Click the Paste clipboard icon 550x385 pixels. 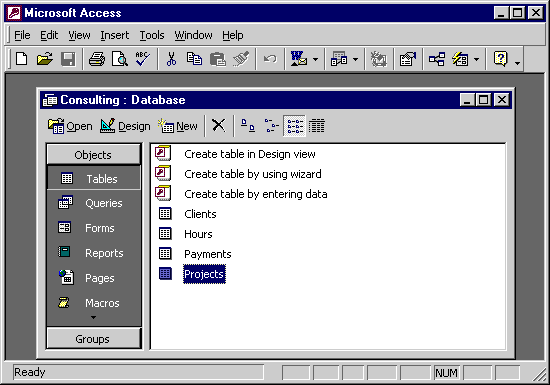tap(217, 59)
